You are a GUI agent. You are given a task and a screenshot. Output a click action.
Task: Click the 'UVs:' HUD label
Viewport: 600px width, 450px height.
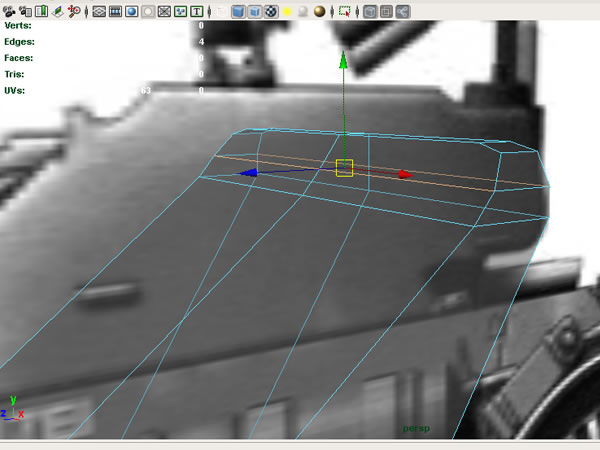[15, 91]
